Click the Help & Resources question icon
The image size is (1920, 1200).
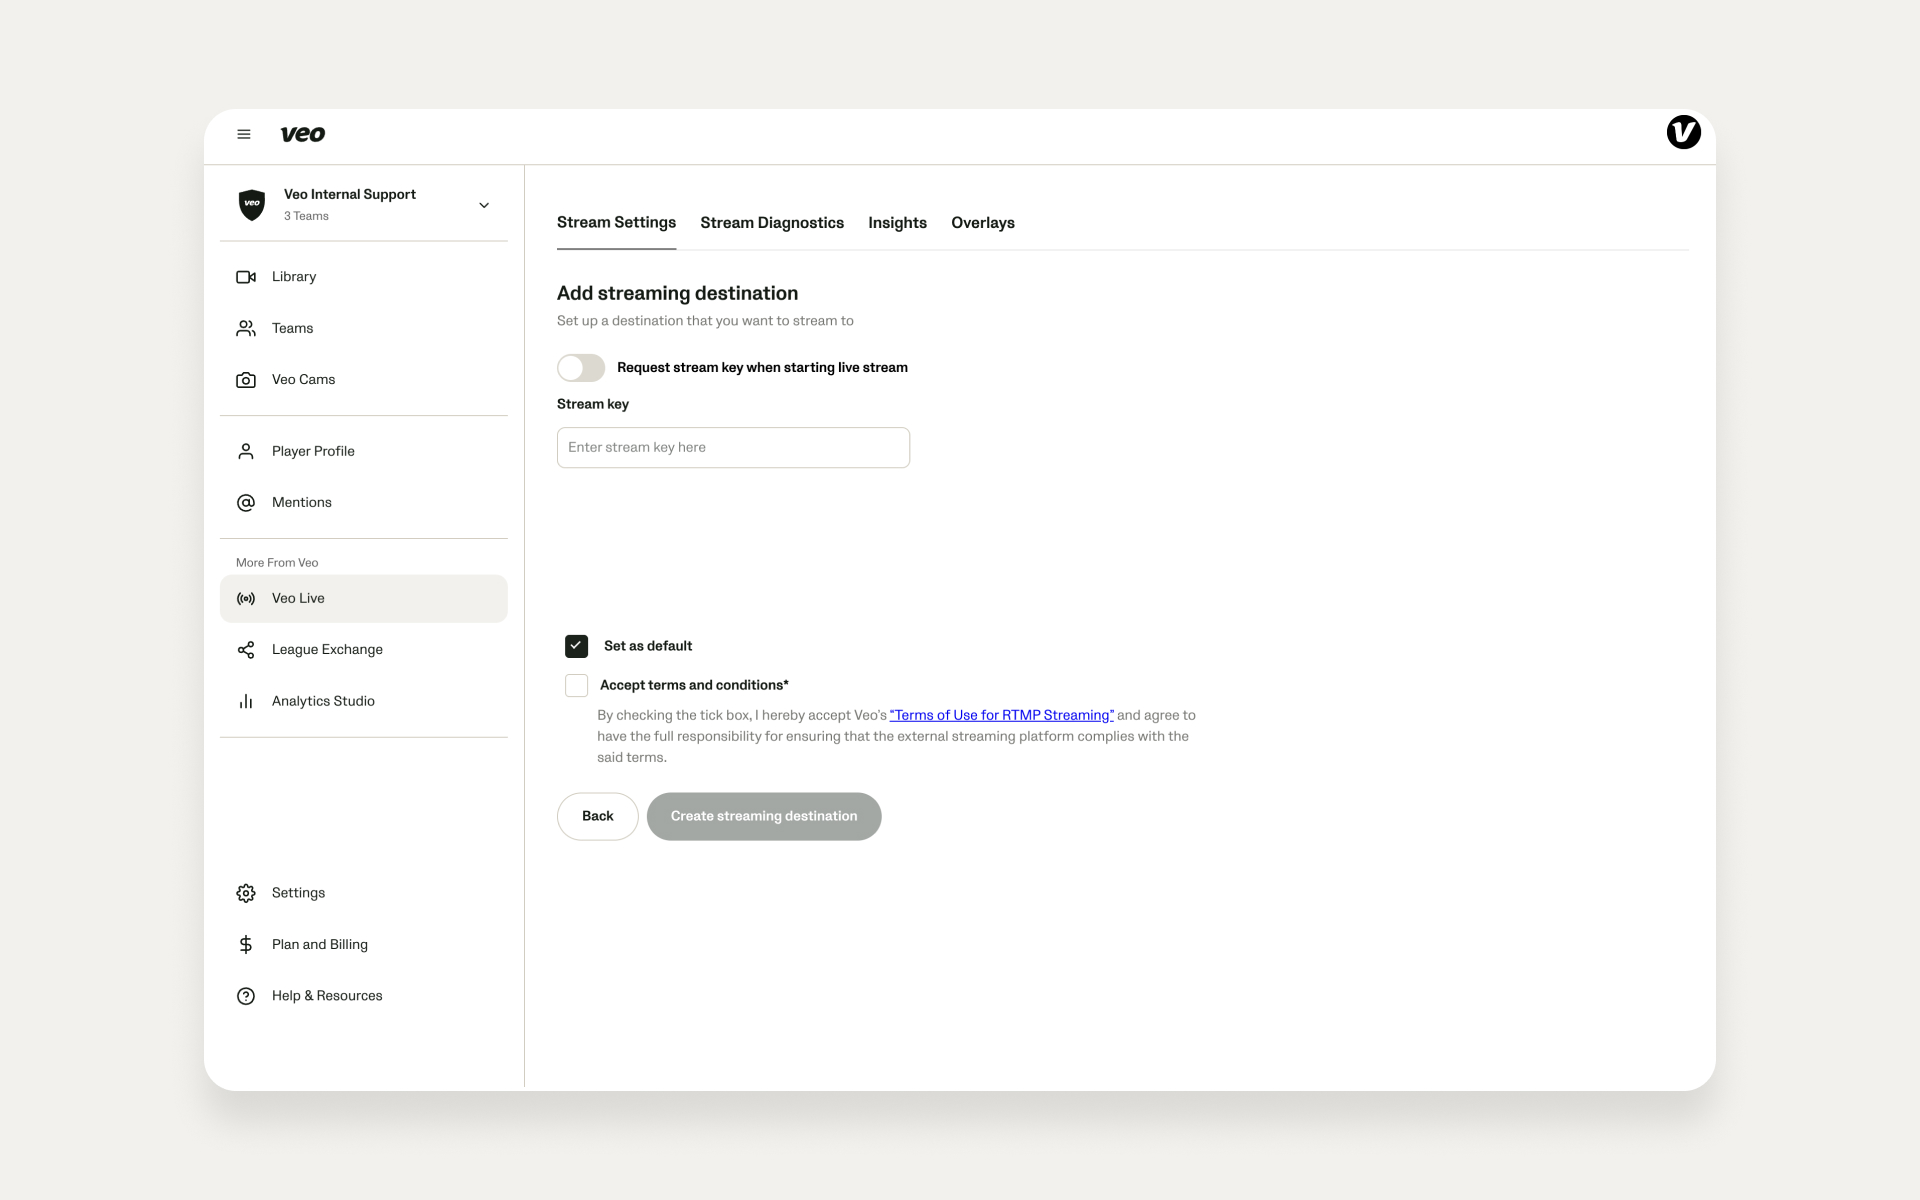pos(246,996)
